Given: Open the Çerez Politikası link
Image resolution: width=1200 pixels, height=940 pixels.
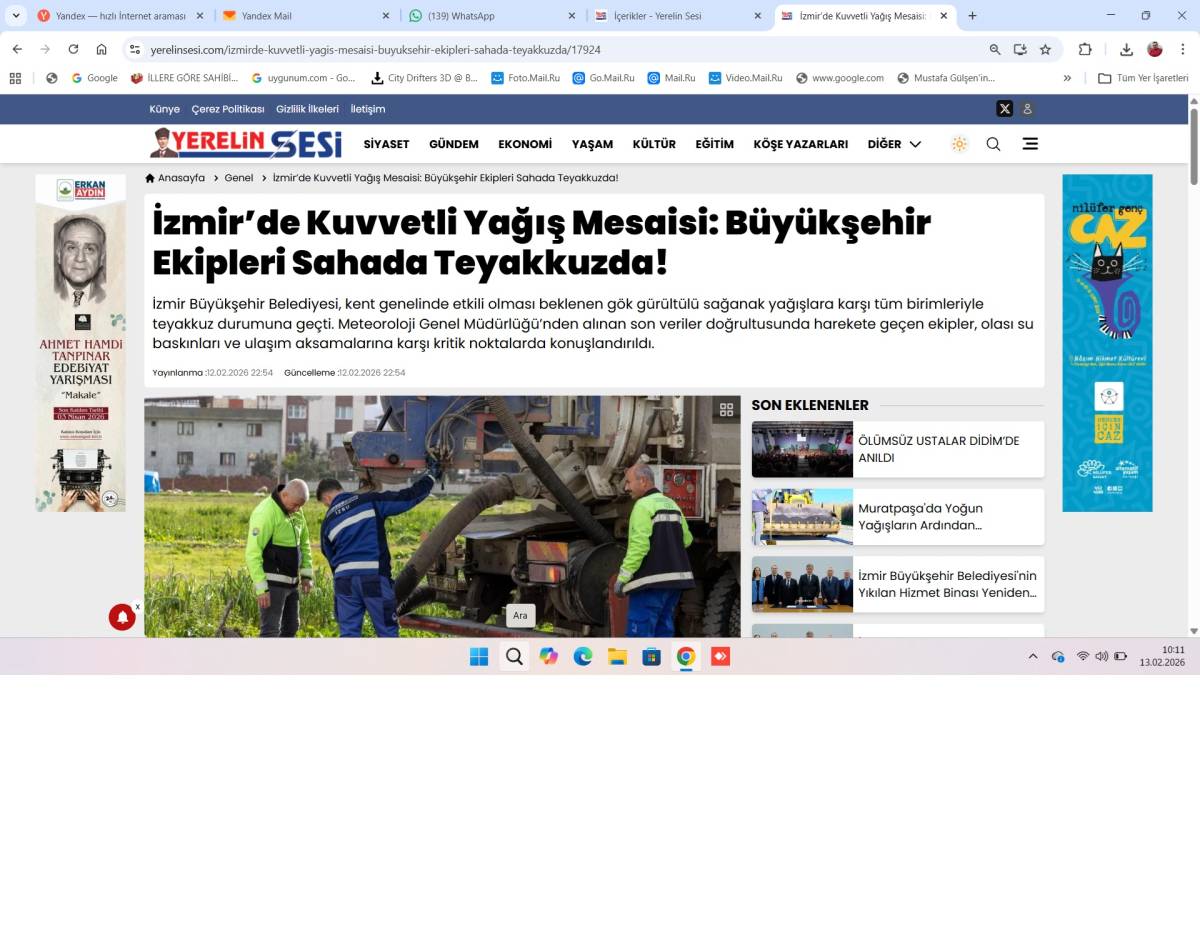Looking at the screenshot, I should pos(228,109).
